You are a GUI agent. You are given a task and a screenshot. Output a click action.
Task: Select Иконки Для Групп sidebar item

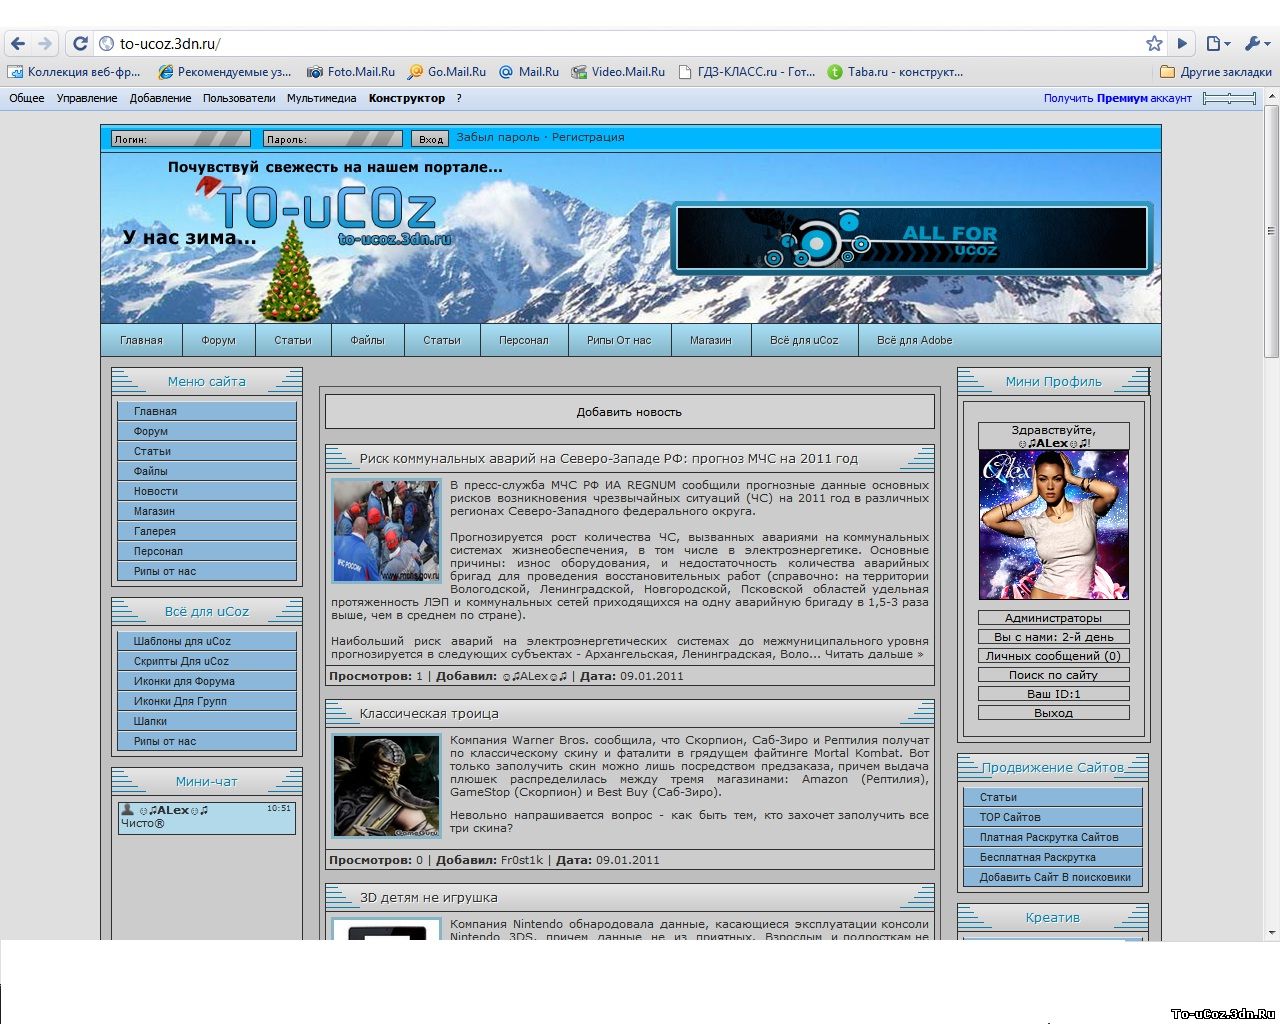pyautogui.click(x=207, y=701)
